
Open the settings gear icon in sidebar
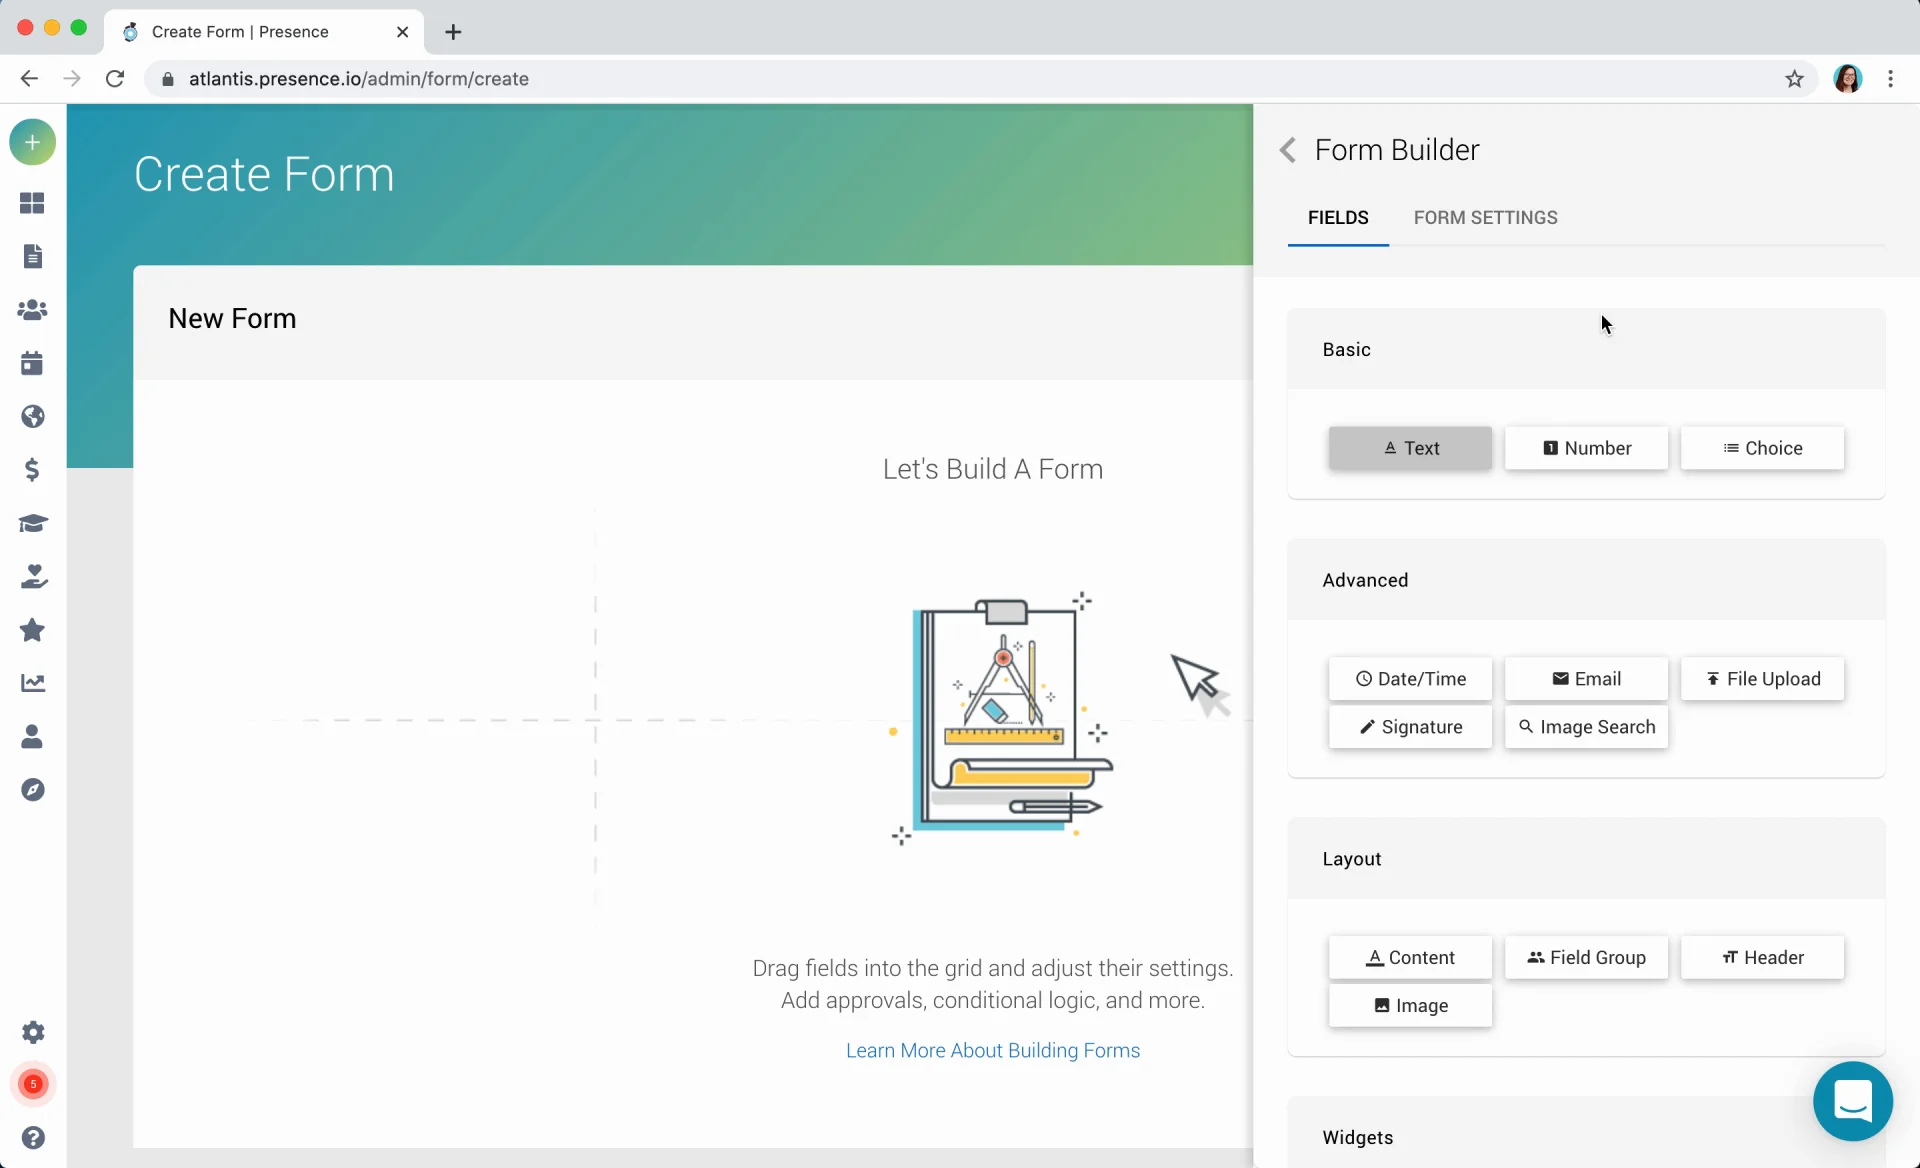[x=33, y=1032]
